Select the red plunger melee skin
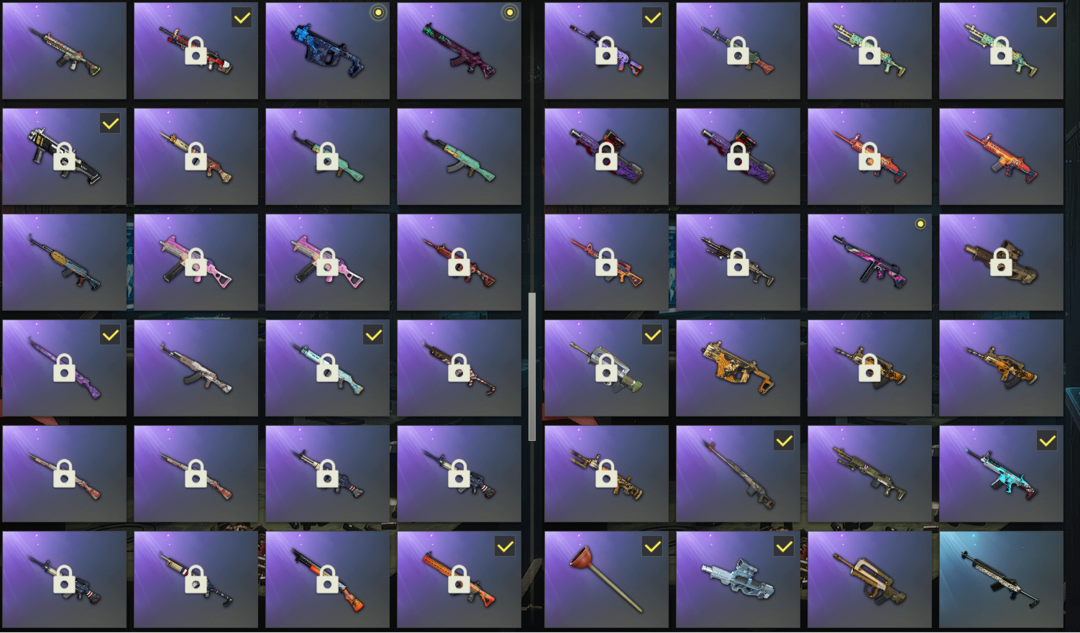The image size is (1080, 633). coord(606,579)
